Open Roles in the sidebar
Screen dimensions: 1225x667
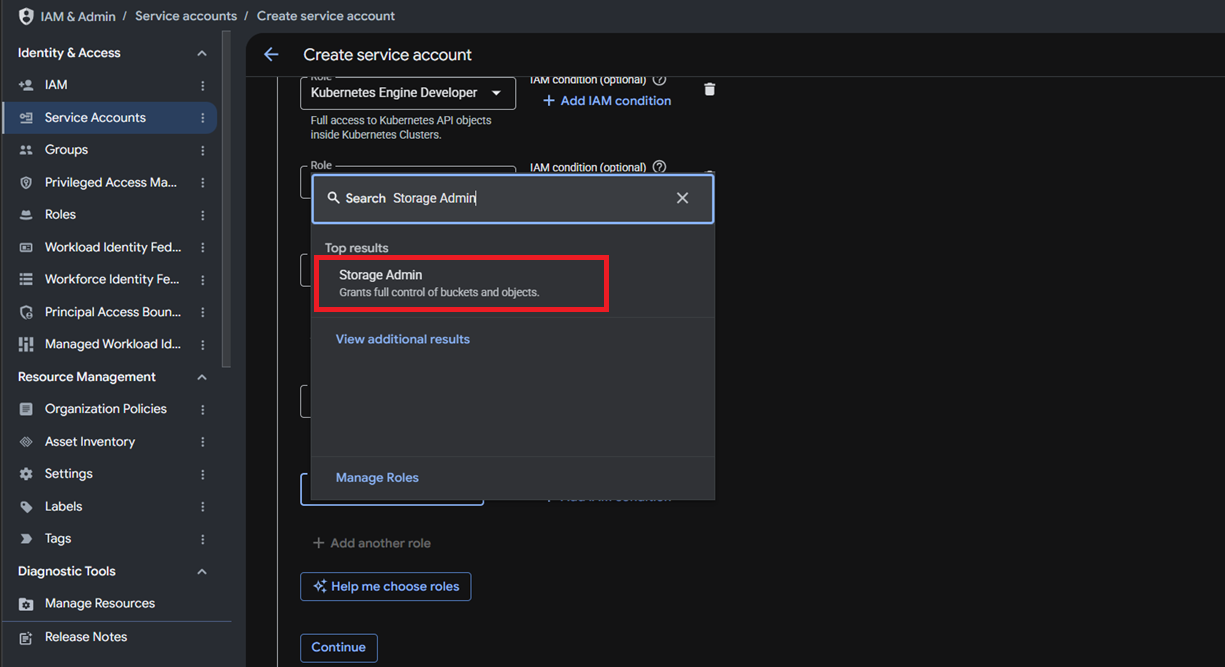60,215
